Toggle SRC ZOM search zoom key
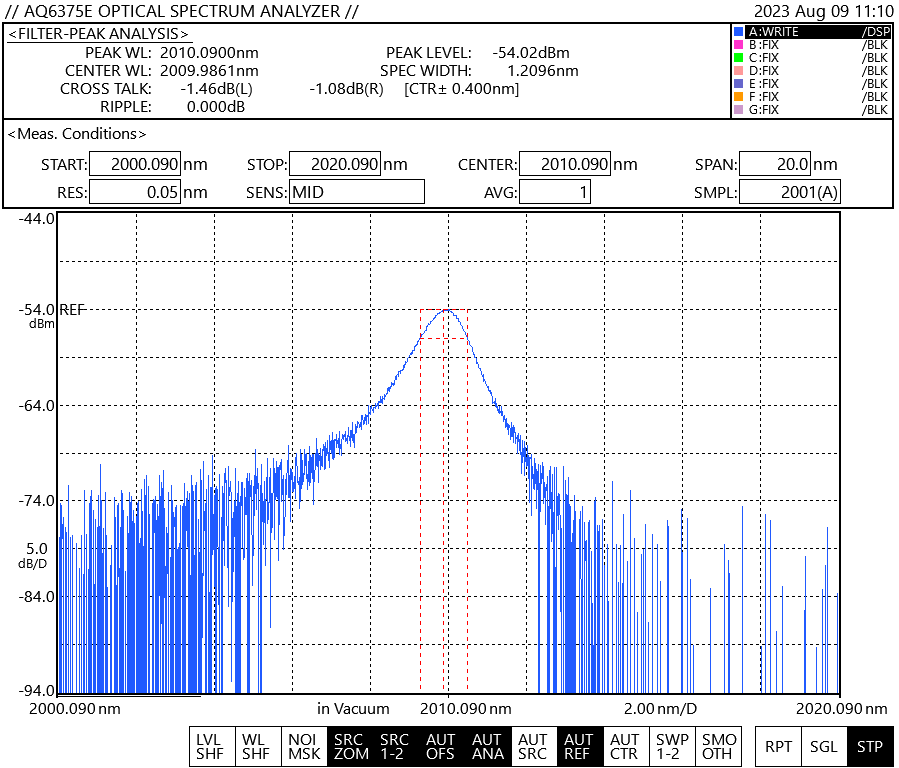Screen dimensions: 899x768 350,747
